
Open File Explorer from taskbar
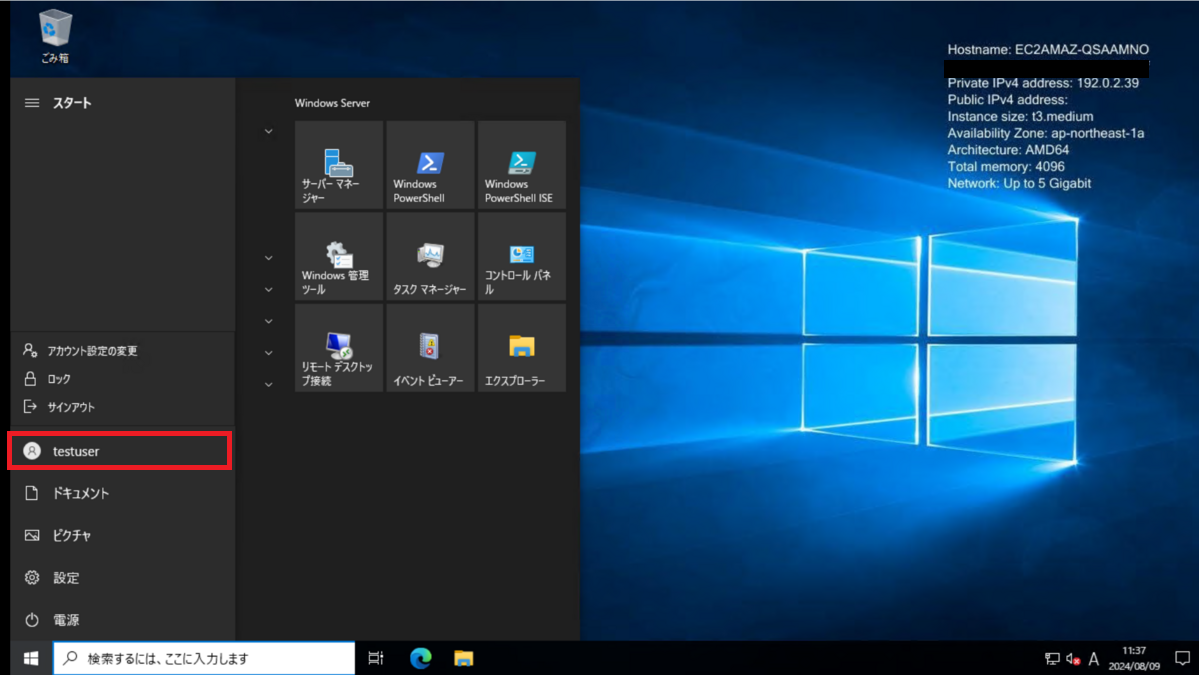click(x=463, y=658)
